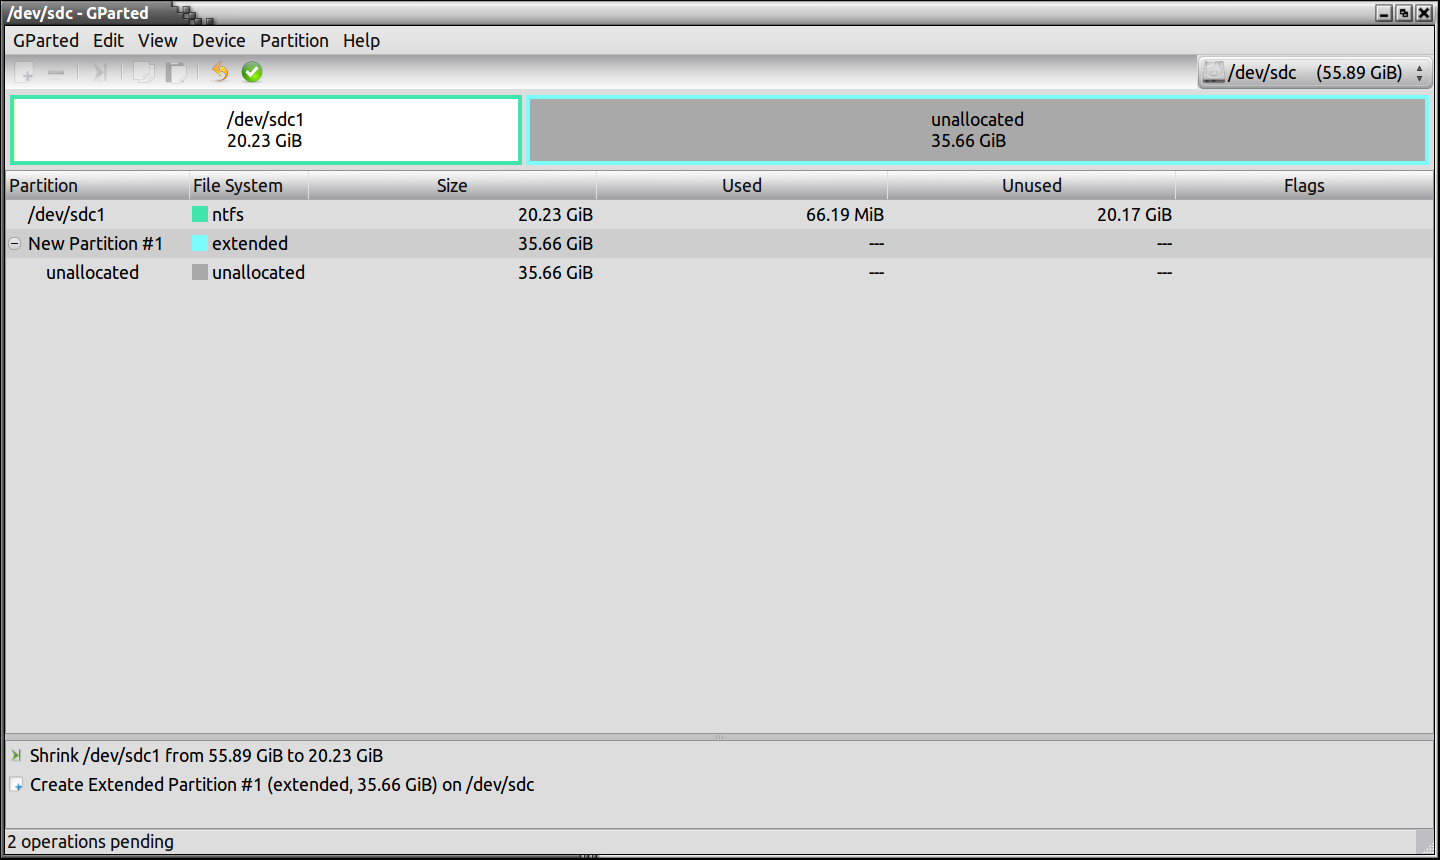This screenshot has height=860, width=1440.
Task: Click the shrink operation icon in pending list
Action: click(16, 756)
